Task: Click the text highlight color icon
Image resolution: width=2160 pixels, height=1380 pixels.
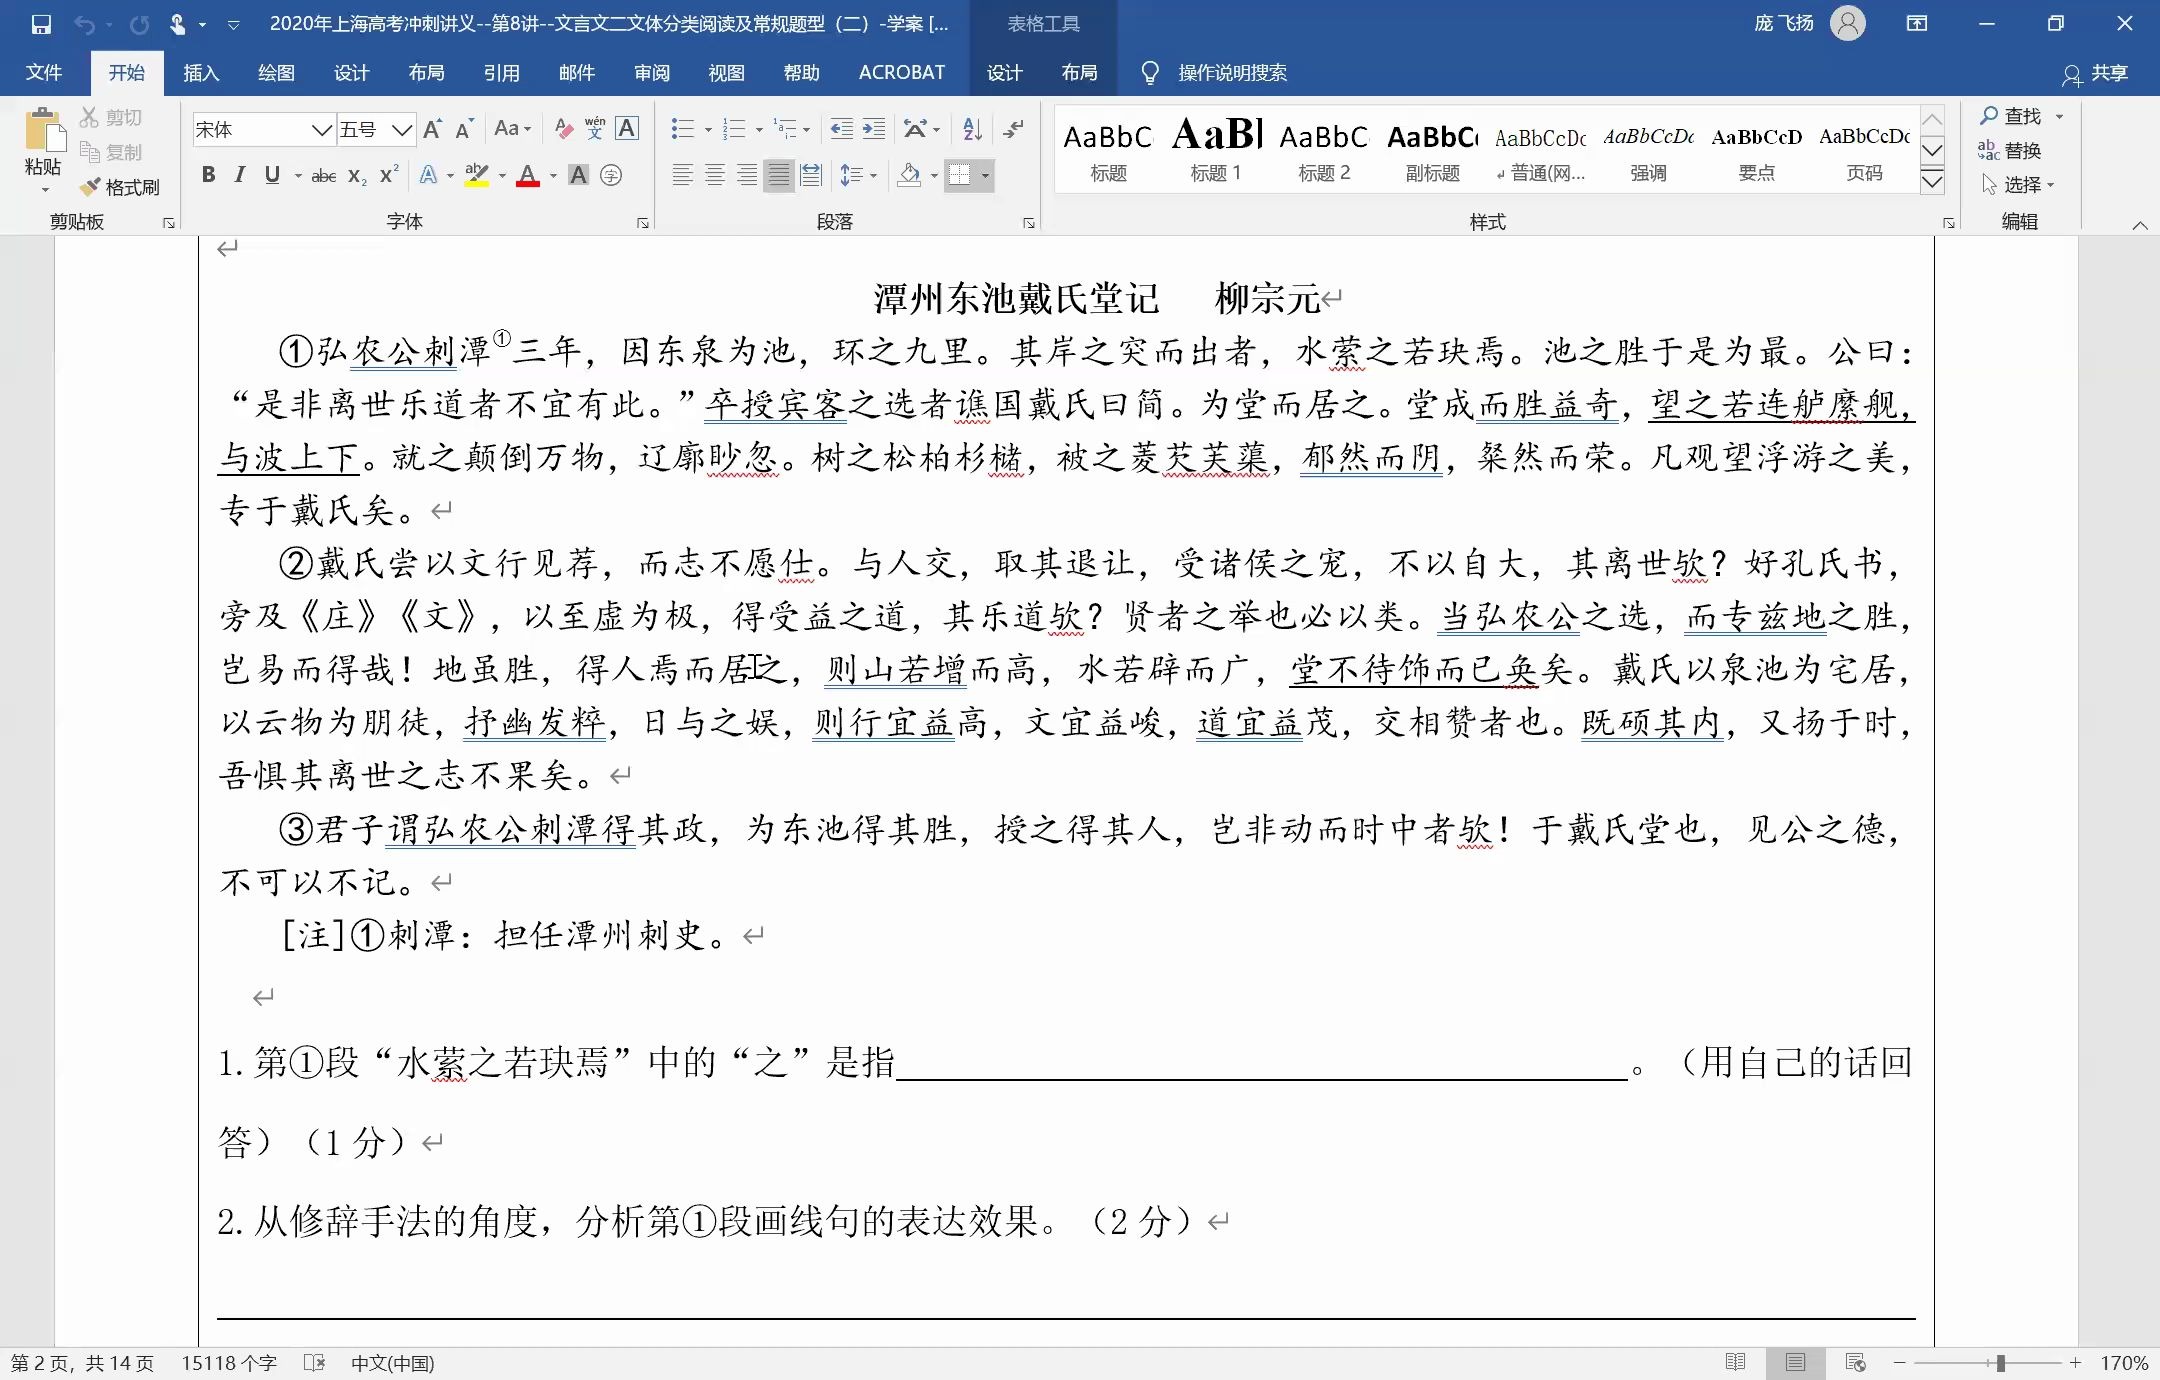Action: (x=479, y=176)
